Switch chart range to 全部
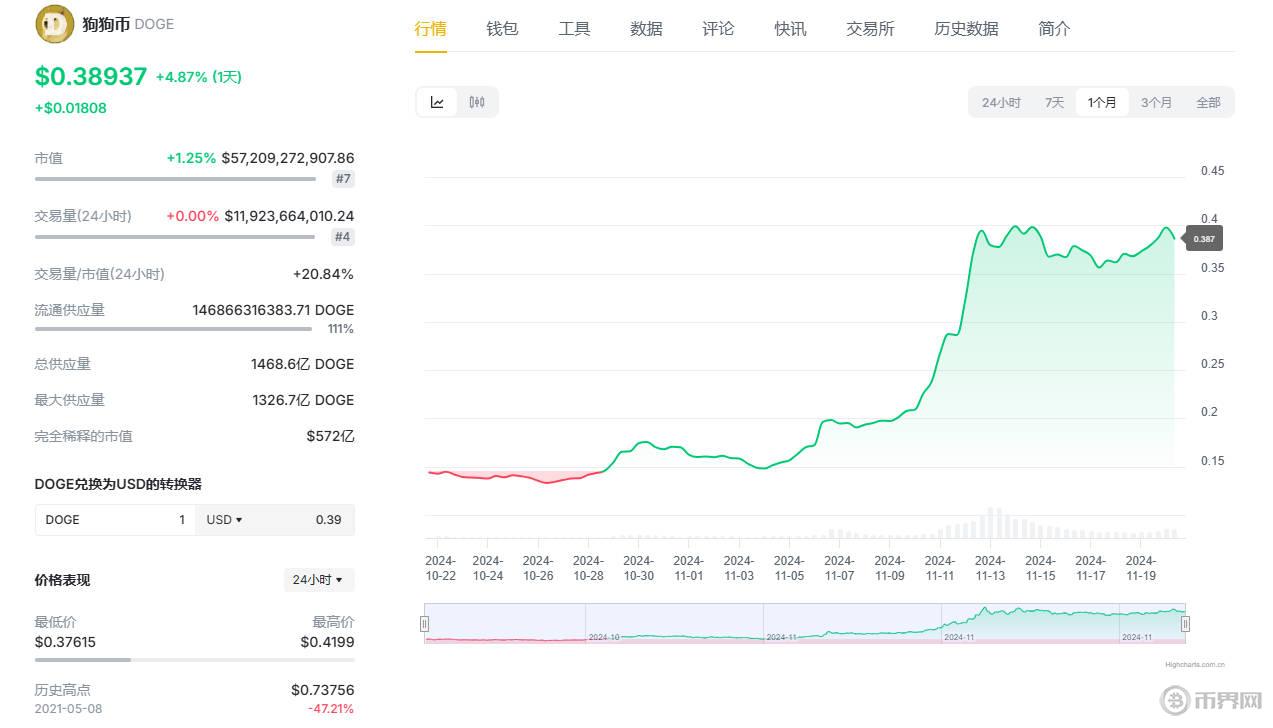The width and height of the screenshot is (1273, 728). point(1207,101)
